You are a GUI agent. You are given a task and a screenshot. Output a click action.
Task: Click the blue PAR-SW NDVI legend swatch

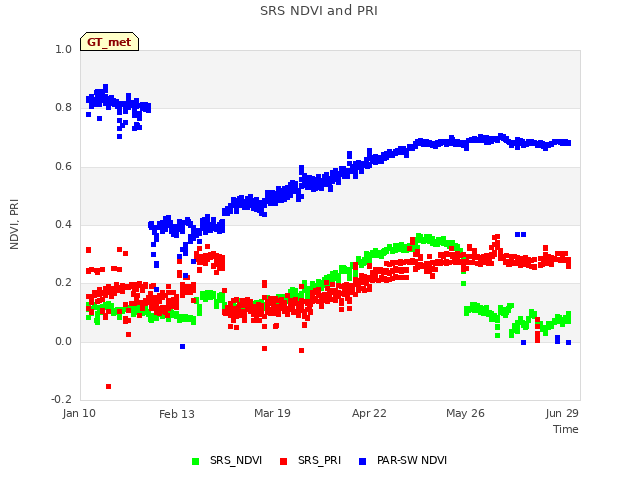[x=362, y=461]
